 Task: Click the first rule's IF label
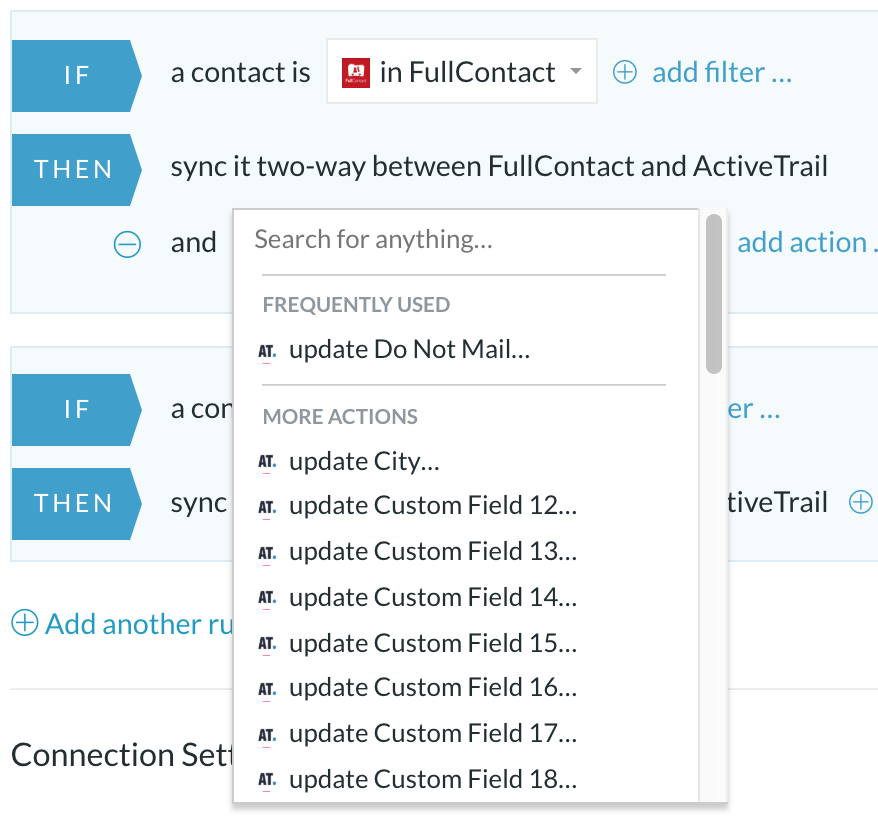76,76
